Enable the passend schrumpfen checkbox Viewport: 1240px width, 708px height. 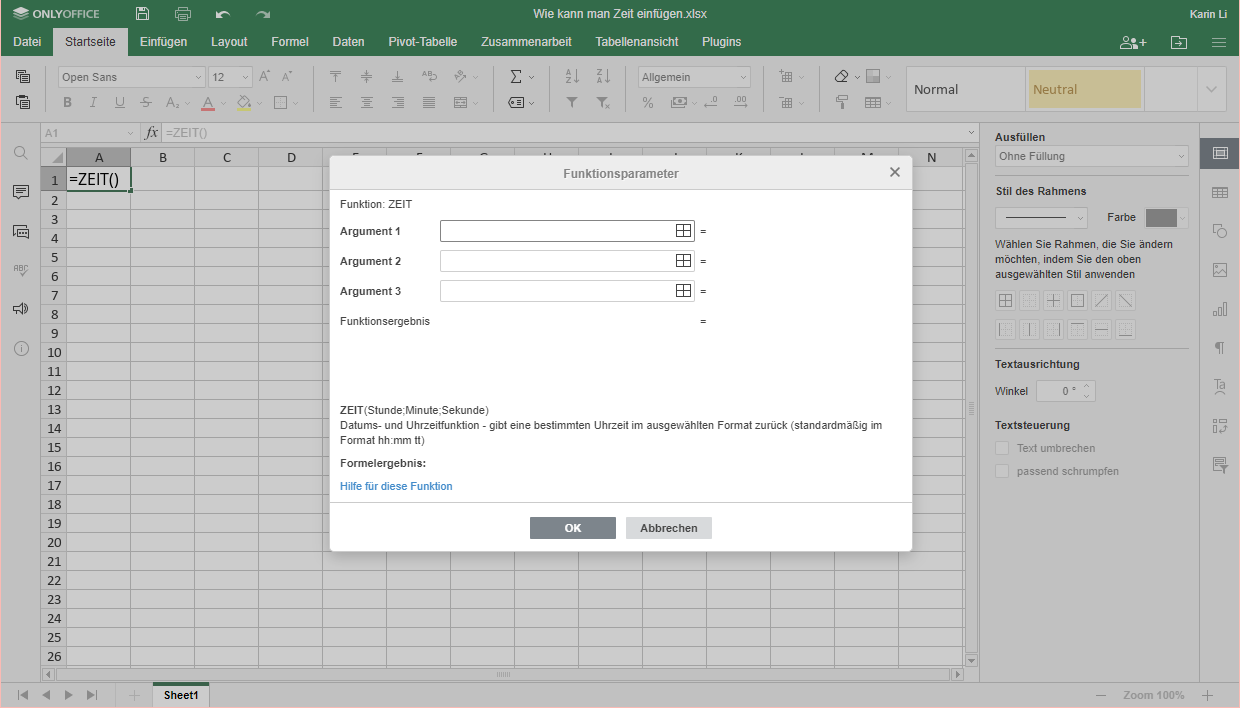pyautogui.click(x=1002, y=471)
